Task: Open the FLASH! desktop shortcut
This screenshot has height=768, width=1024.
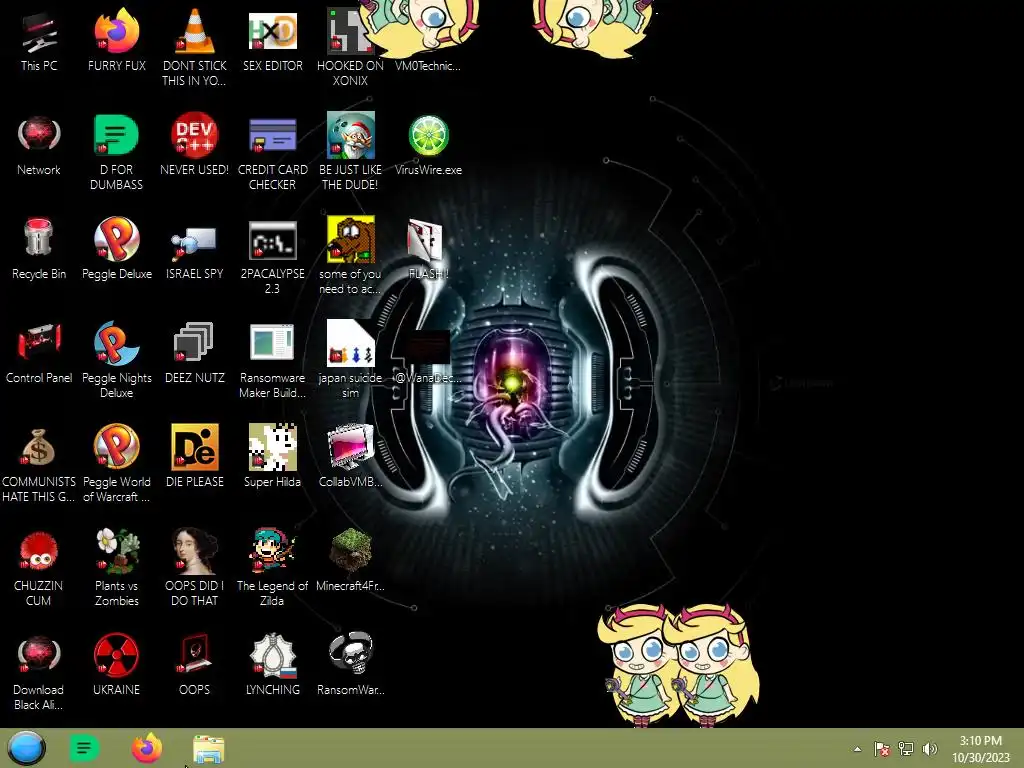Action: tap(426, 240)
